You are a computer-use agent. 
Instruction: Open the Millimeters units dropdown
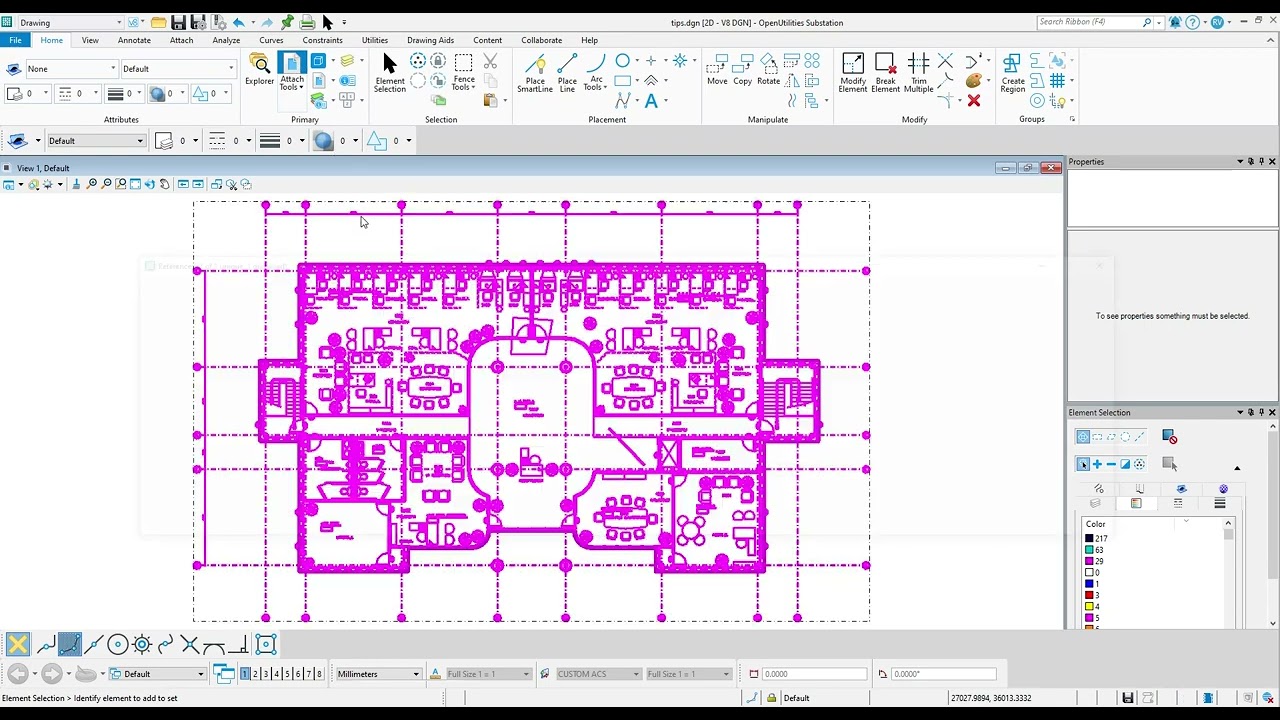[378, 674]
